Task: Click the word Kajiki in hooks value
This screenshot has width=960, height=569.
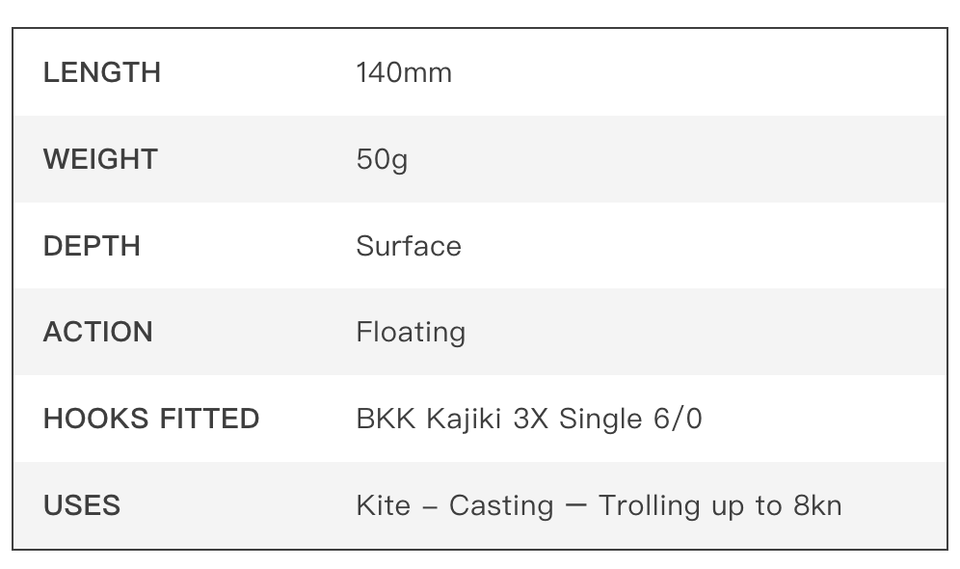Action: (x=465, y=419)
